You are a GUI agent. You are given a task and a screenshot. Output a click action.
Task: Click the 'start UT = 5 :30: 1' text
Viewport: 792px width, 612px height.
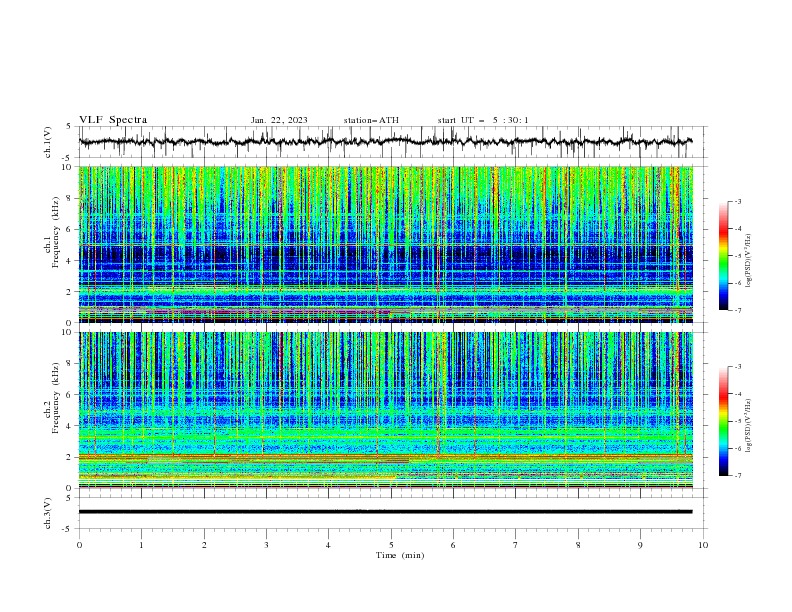(483, 120)
